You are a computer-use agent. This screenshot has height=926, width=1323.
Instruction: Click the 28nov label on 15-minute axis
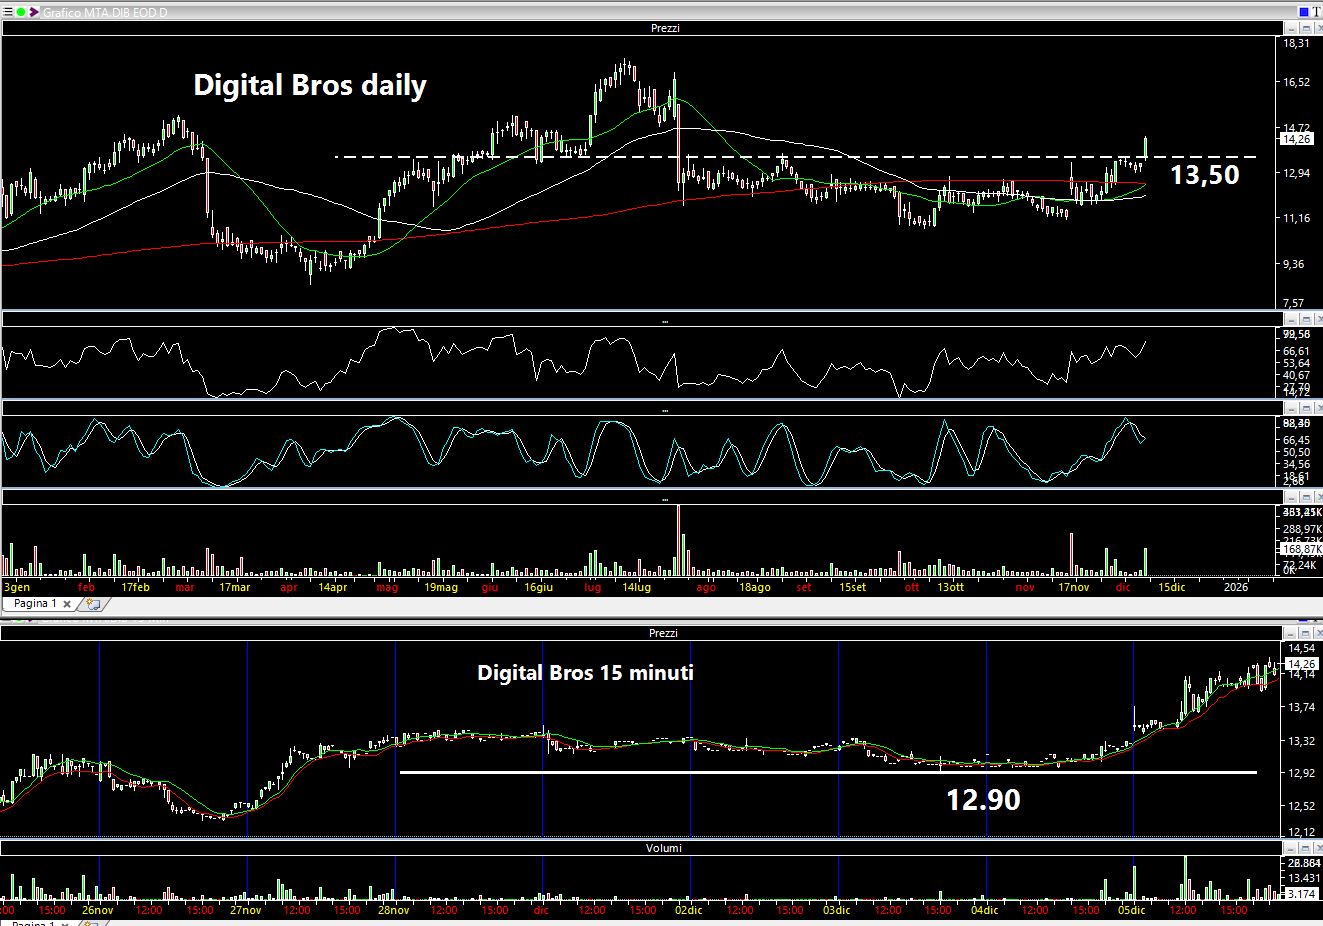tap(394, 911)
